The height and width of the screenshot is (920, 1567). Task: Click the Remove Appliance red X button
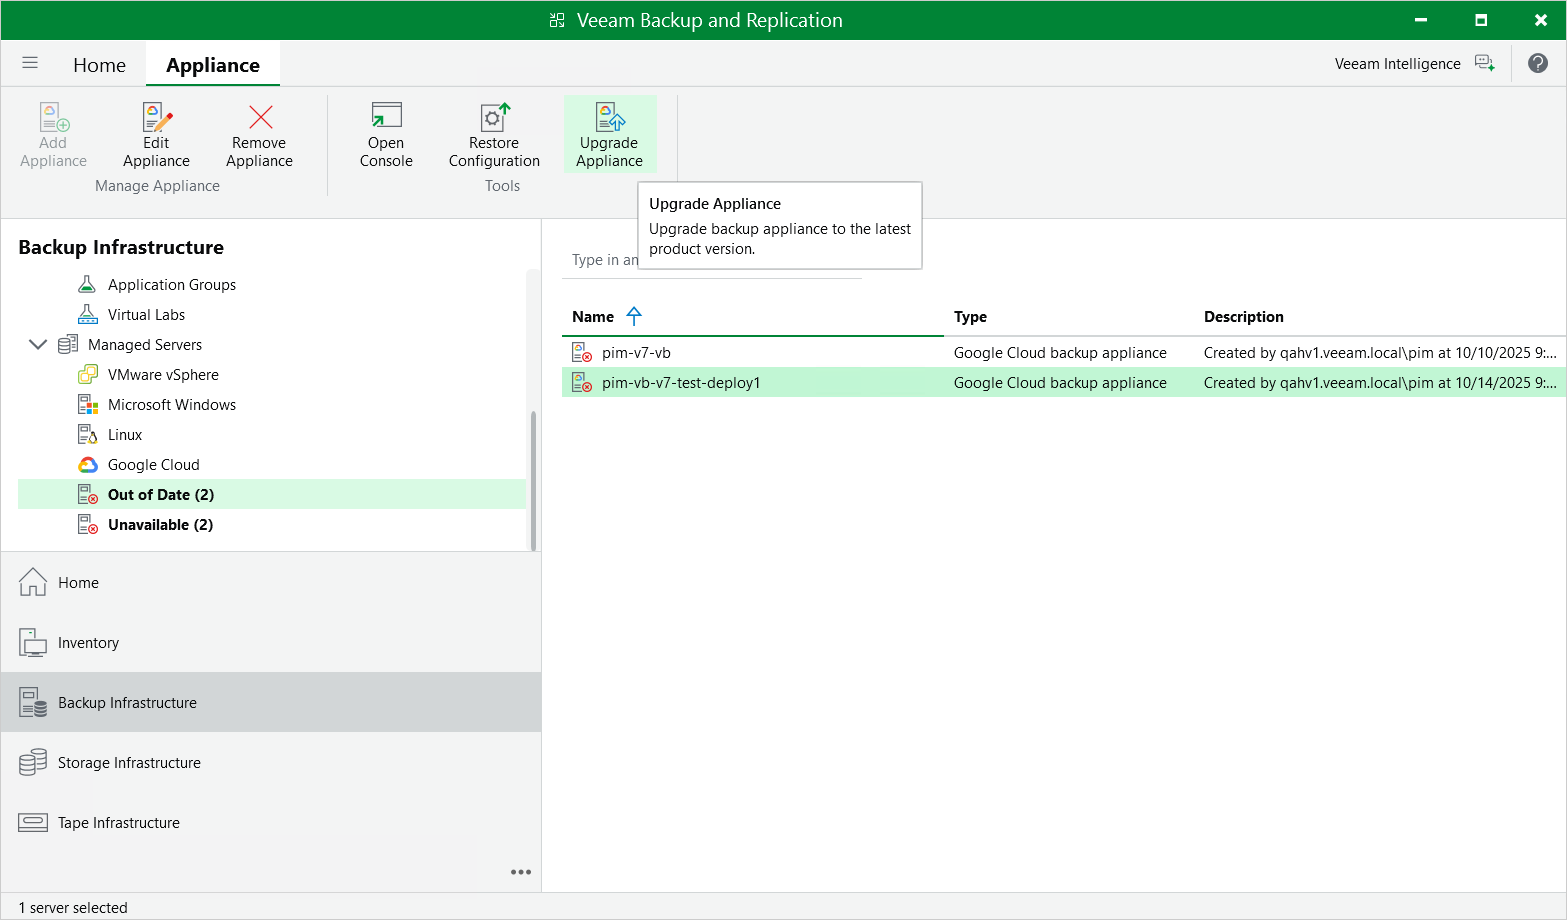point(260,118)
